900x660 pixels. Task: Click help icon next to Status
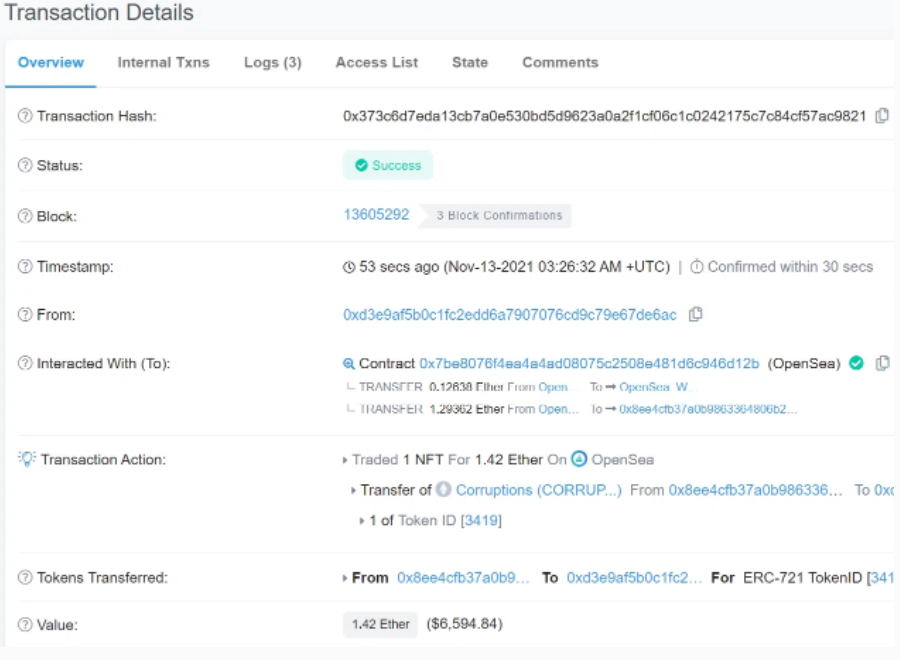click(25, 165)
